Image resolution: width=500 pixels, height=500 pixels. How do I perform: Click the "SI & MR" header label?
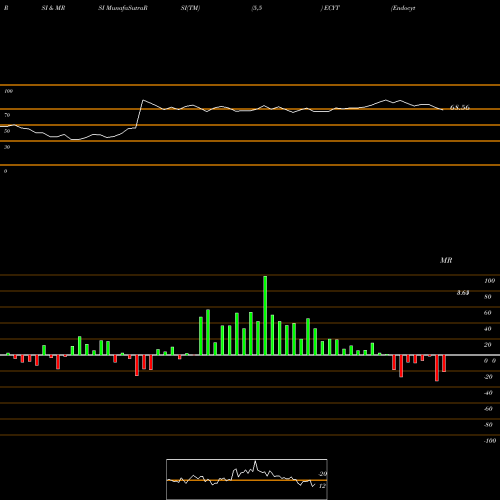[x=53, y=8]
